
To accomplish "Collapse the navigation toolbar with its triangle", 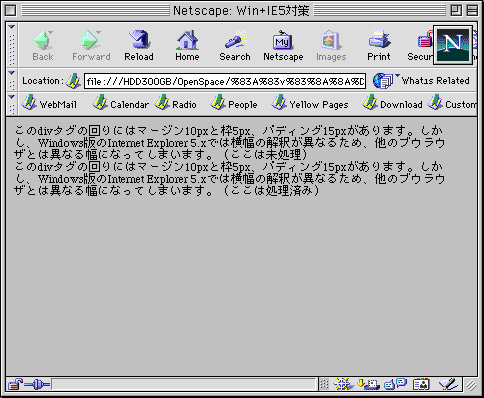I will (12, 27).
